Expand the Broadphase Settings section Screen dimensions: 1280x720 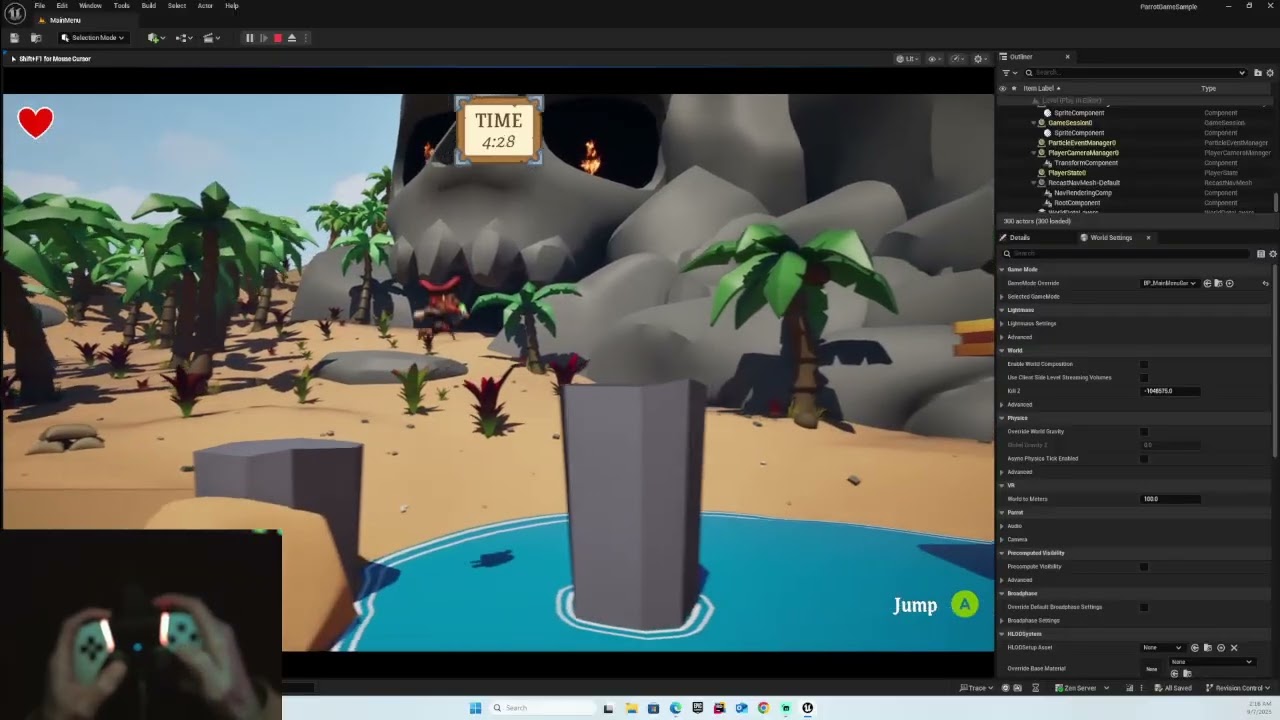click(1003, 621)
